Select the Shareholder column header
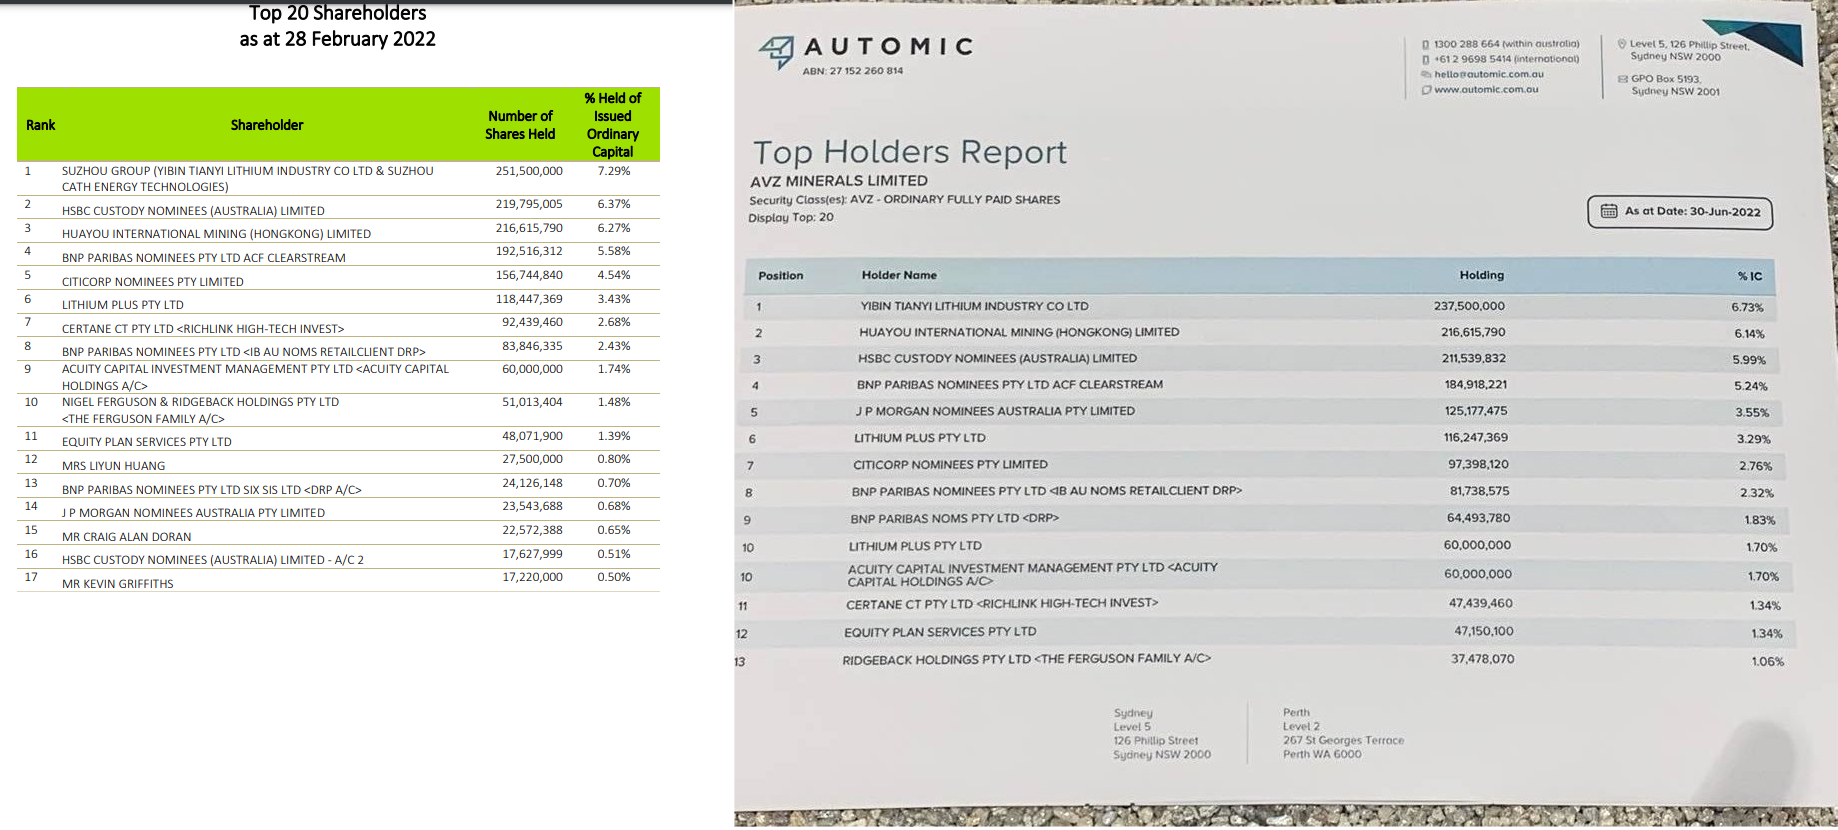Viewport: 1838px width, 830px height. point(267,125)
